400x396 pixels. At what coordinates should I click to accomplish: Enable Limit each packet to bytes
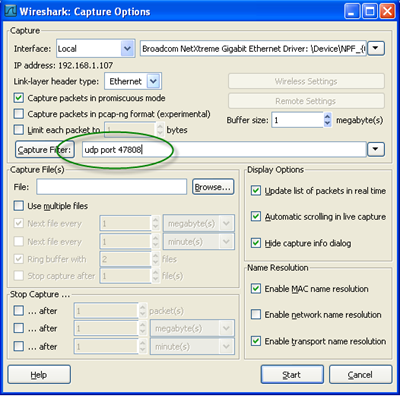tap(19, 130)
